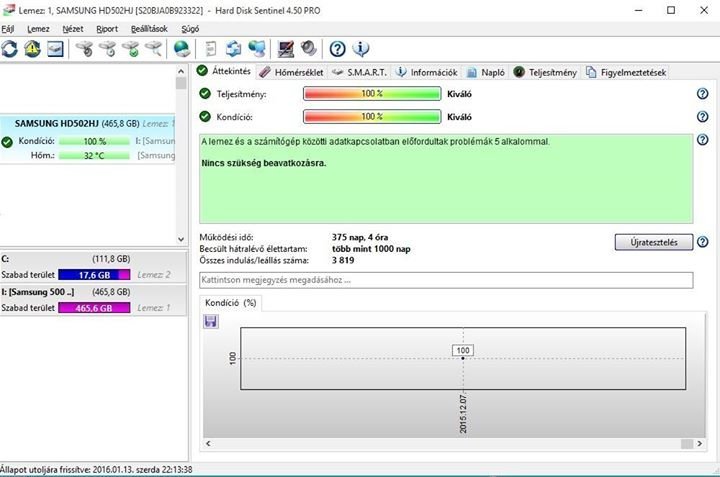Open the report document toolbar icon
The height and width of the screenshot is (477, 720).
coord(211,49)
